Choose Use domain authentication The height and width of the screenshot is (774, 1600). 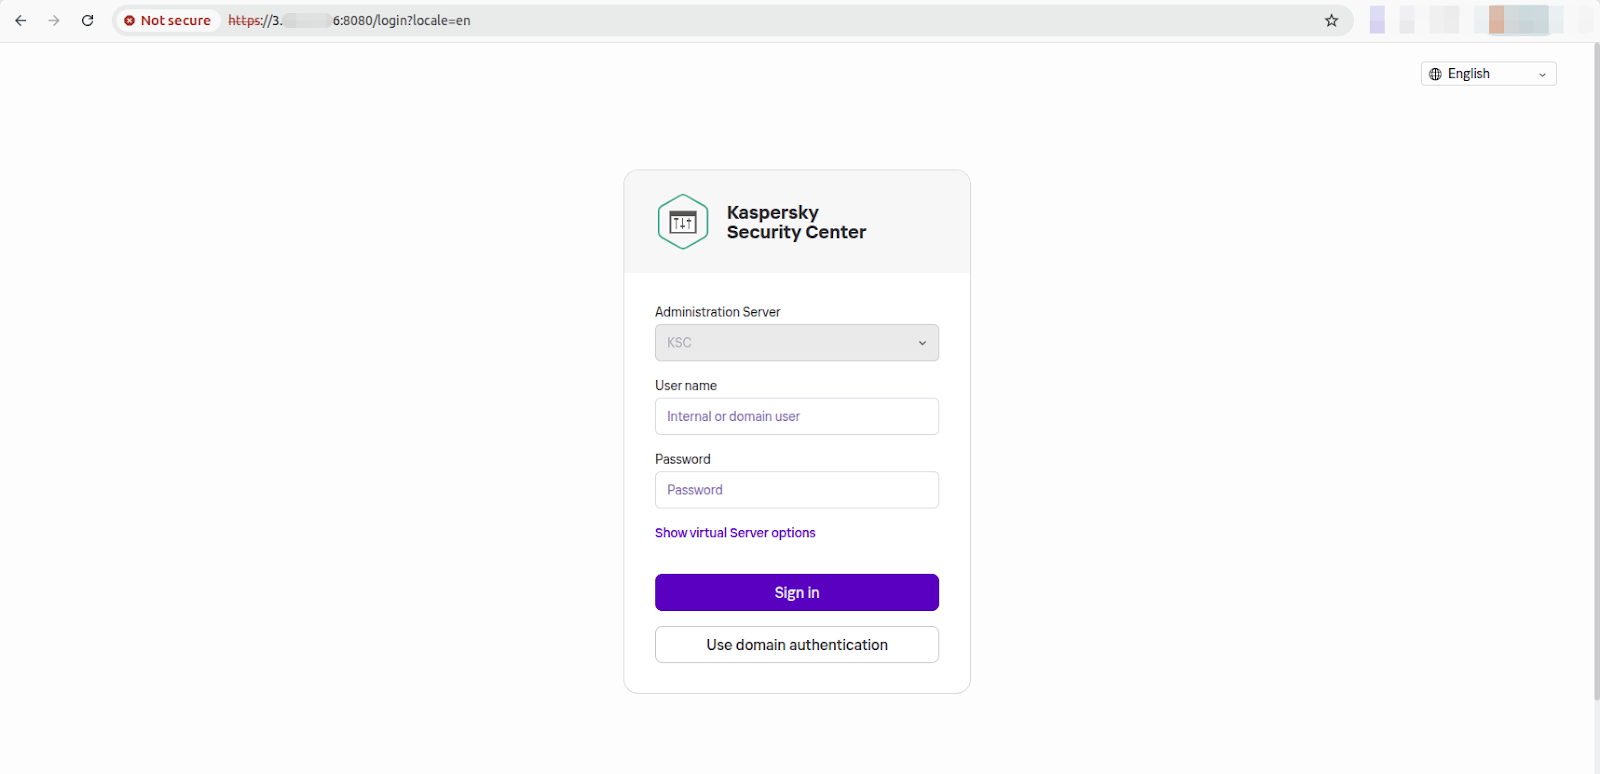(796, 645)
